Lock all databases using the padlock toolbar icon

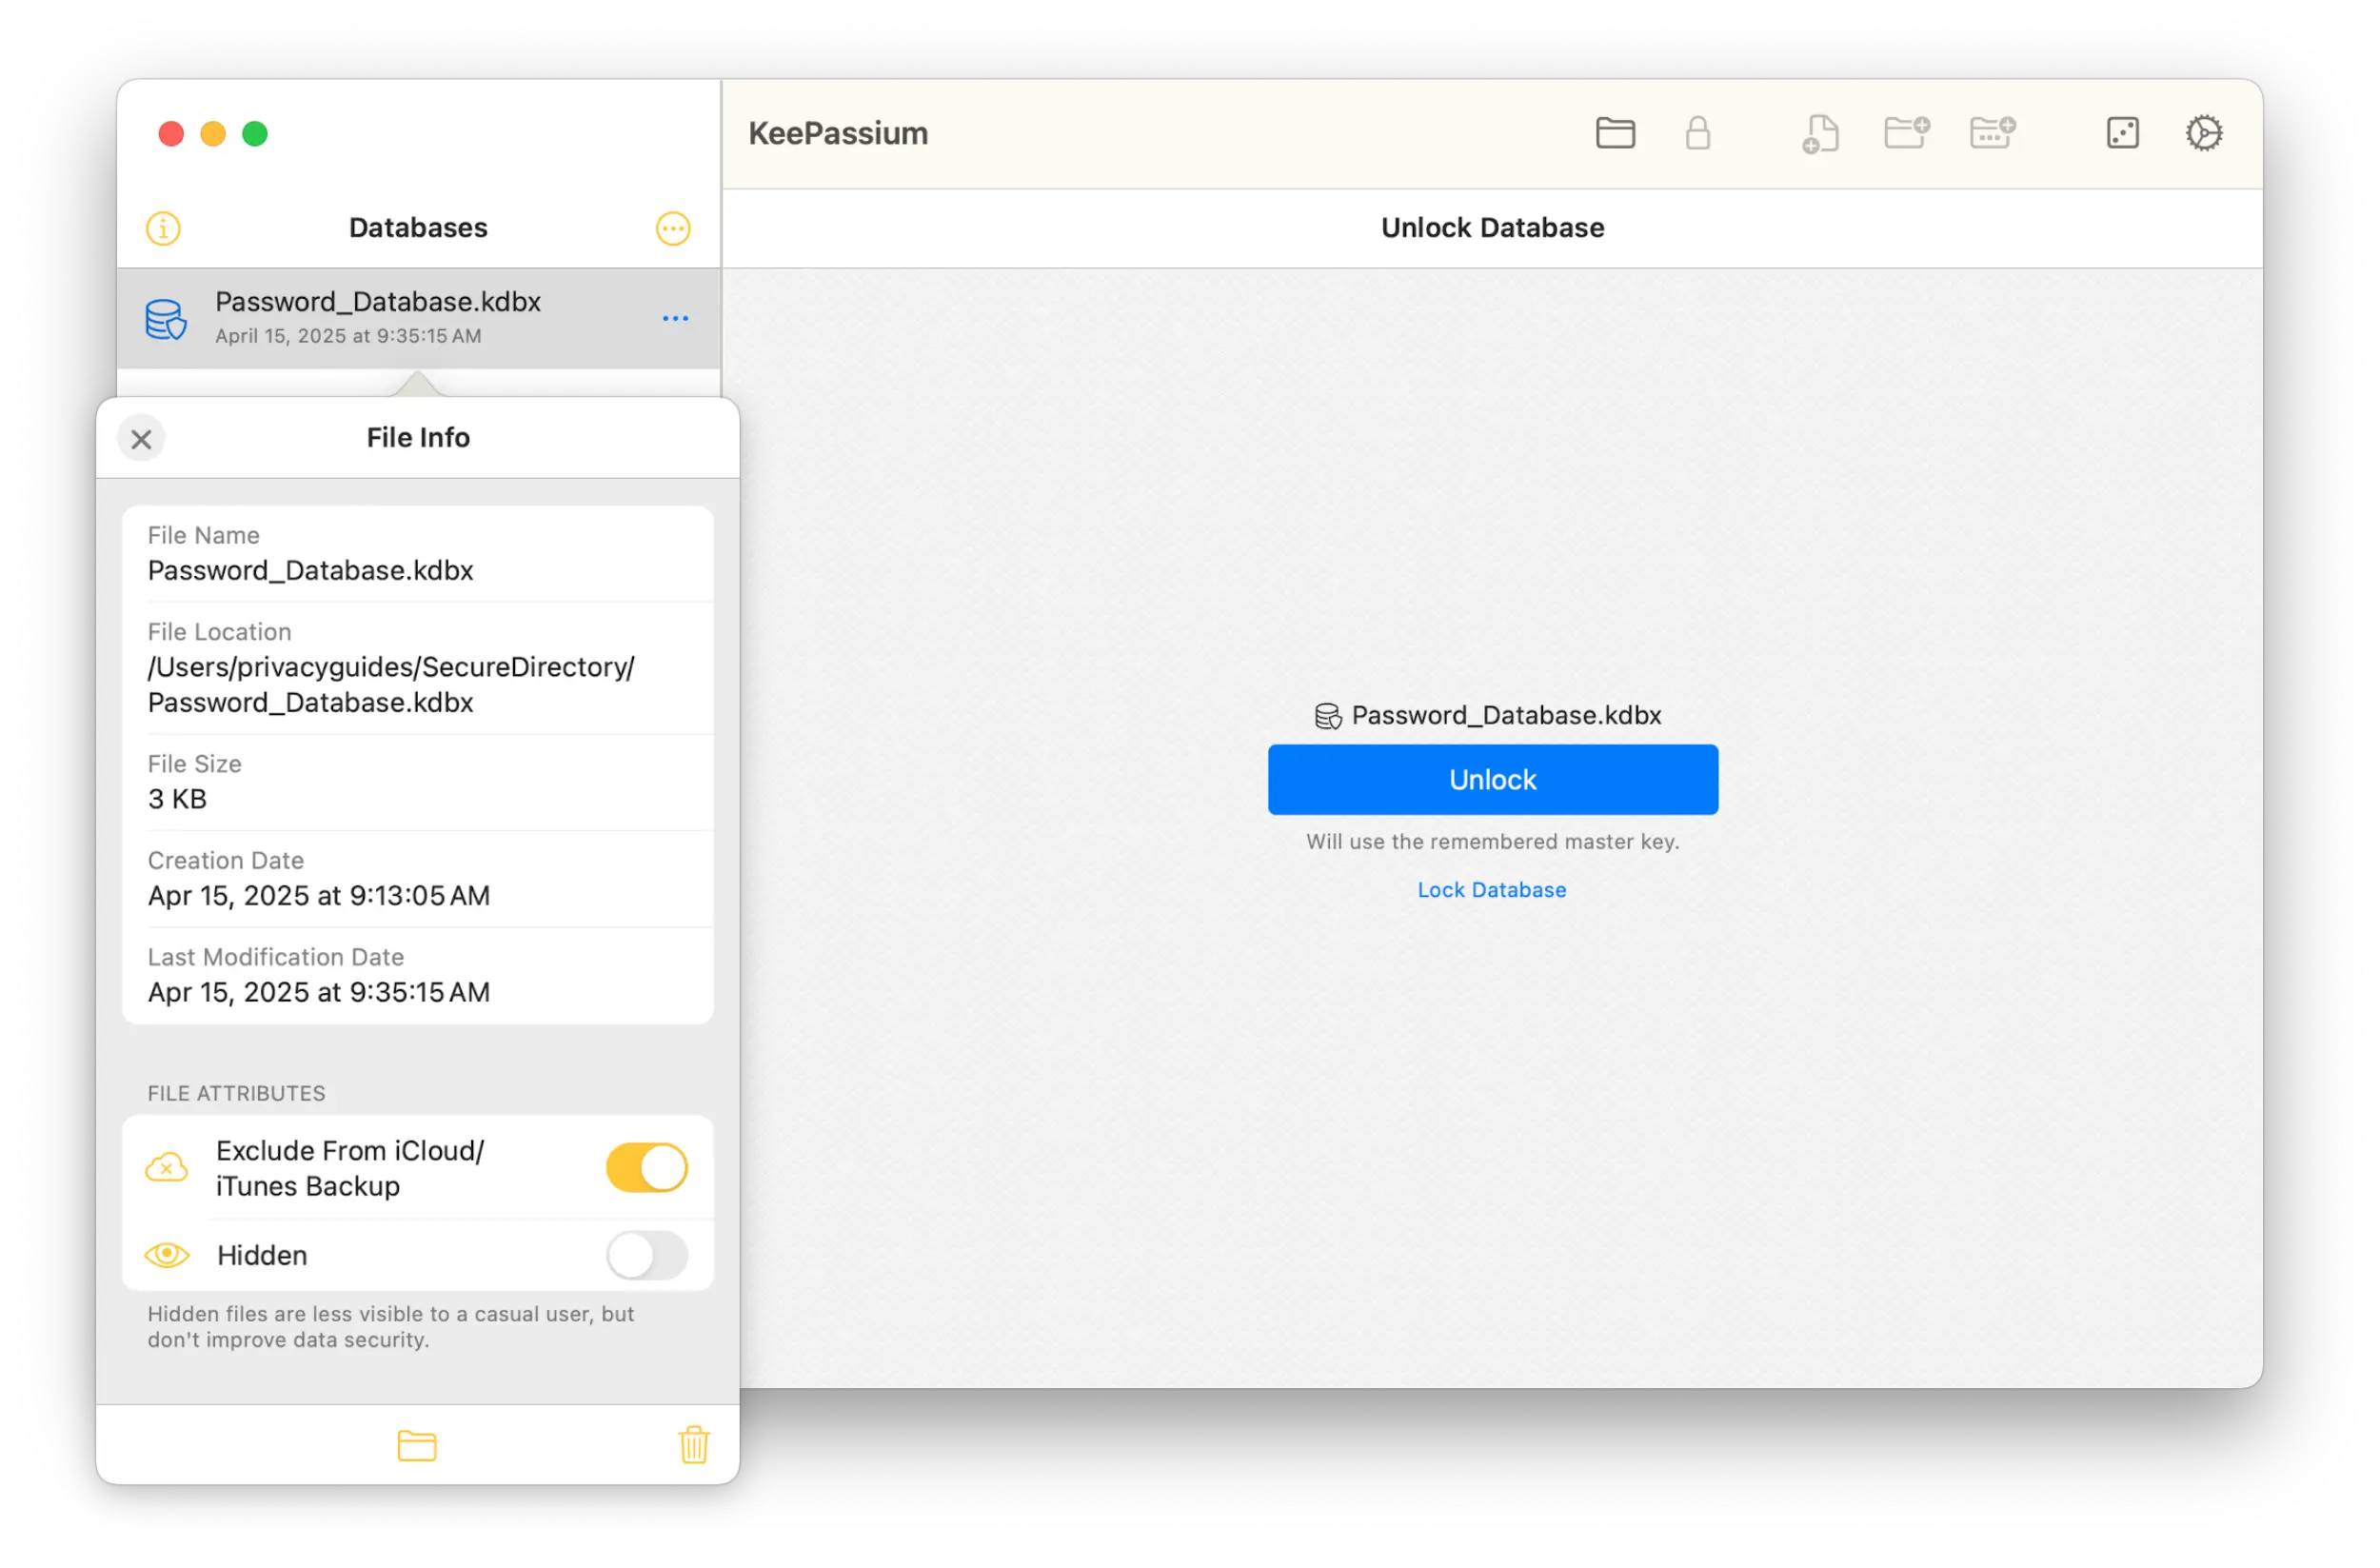(1698, 132)
